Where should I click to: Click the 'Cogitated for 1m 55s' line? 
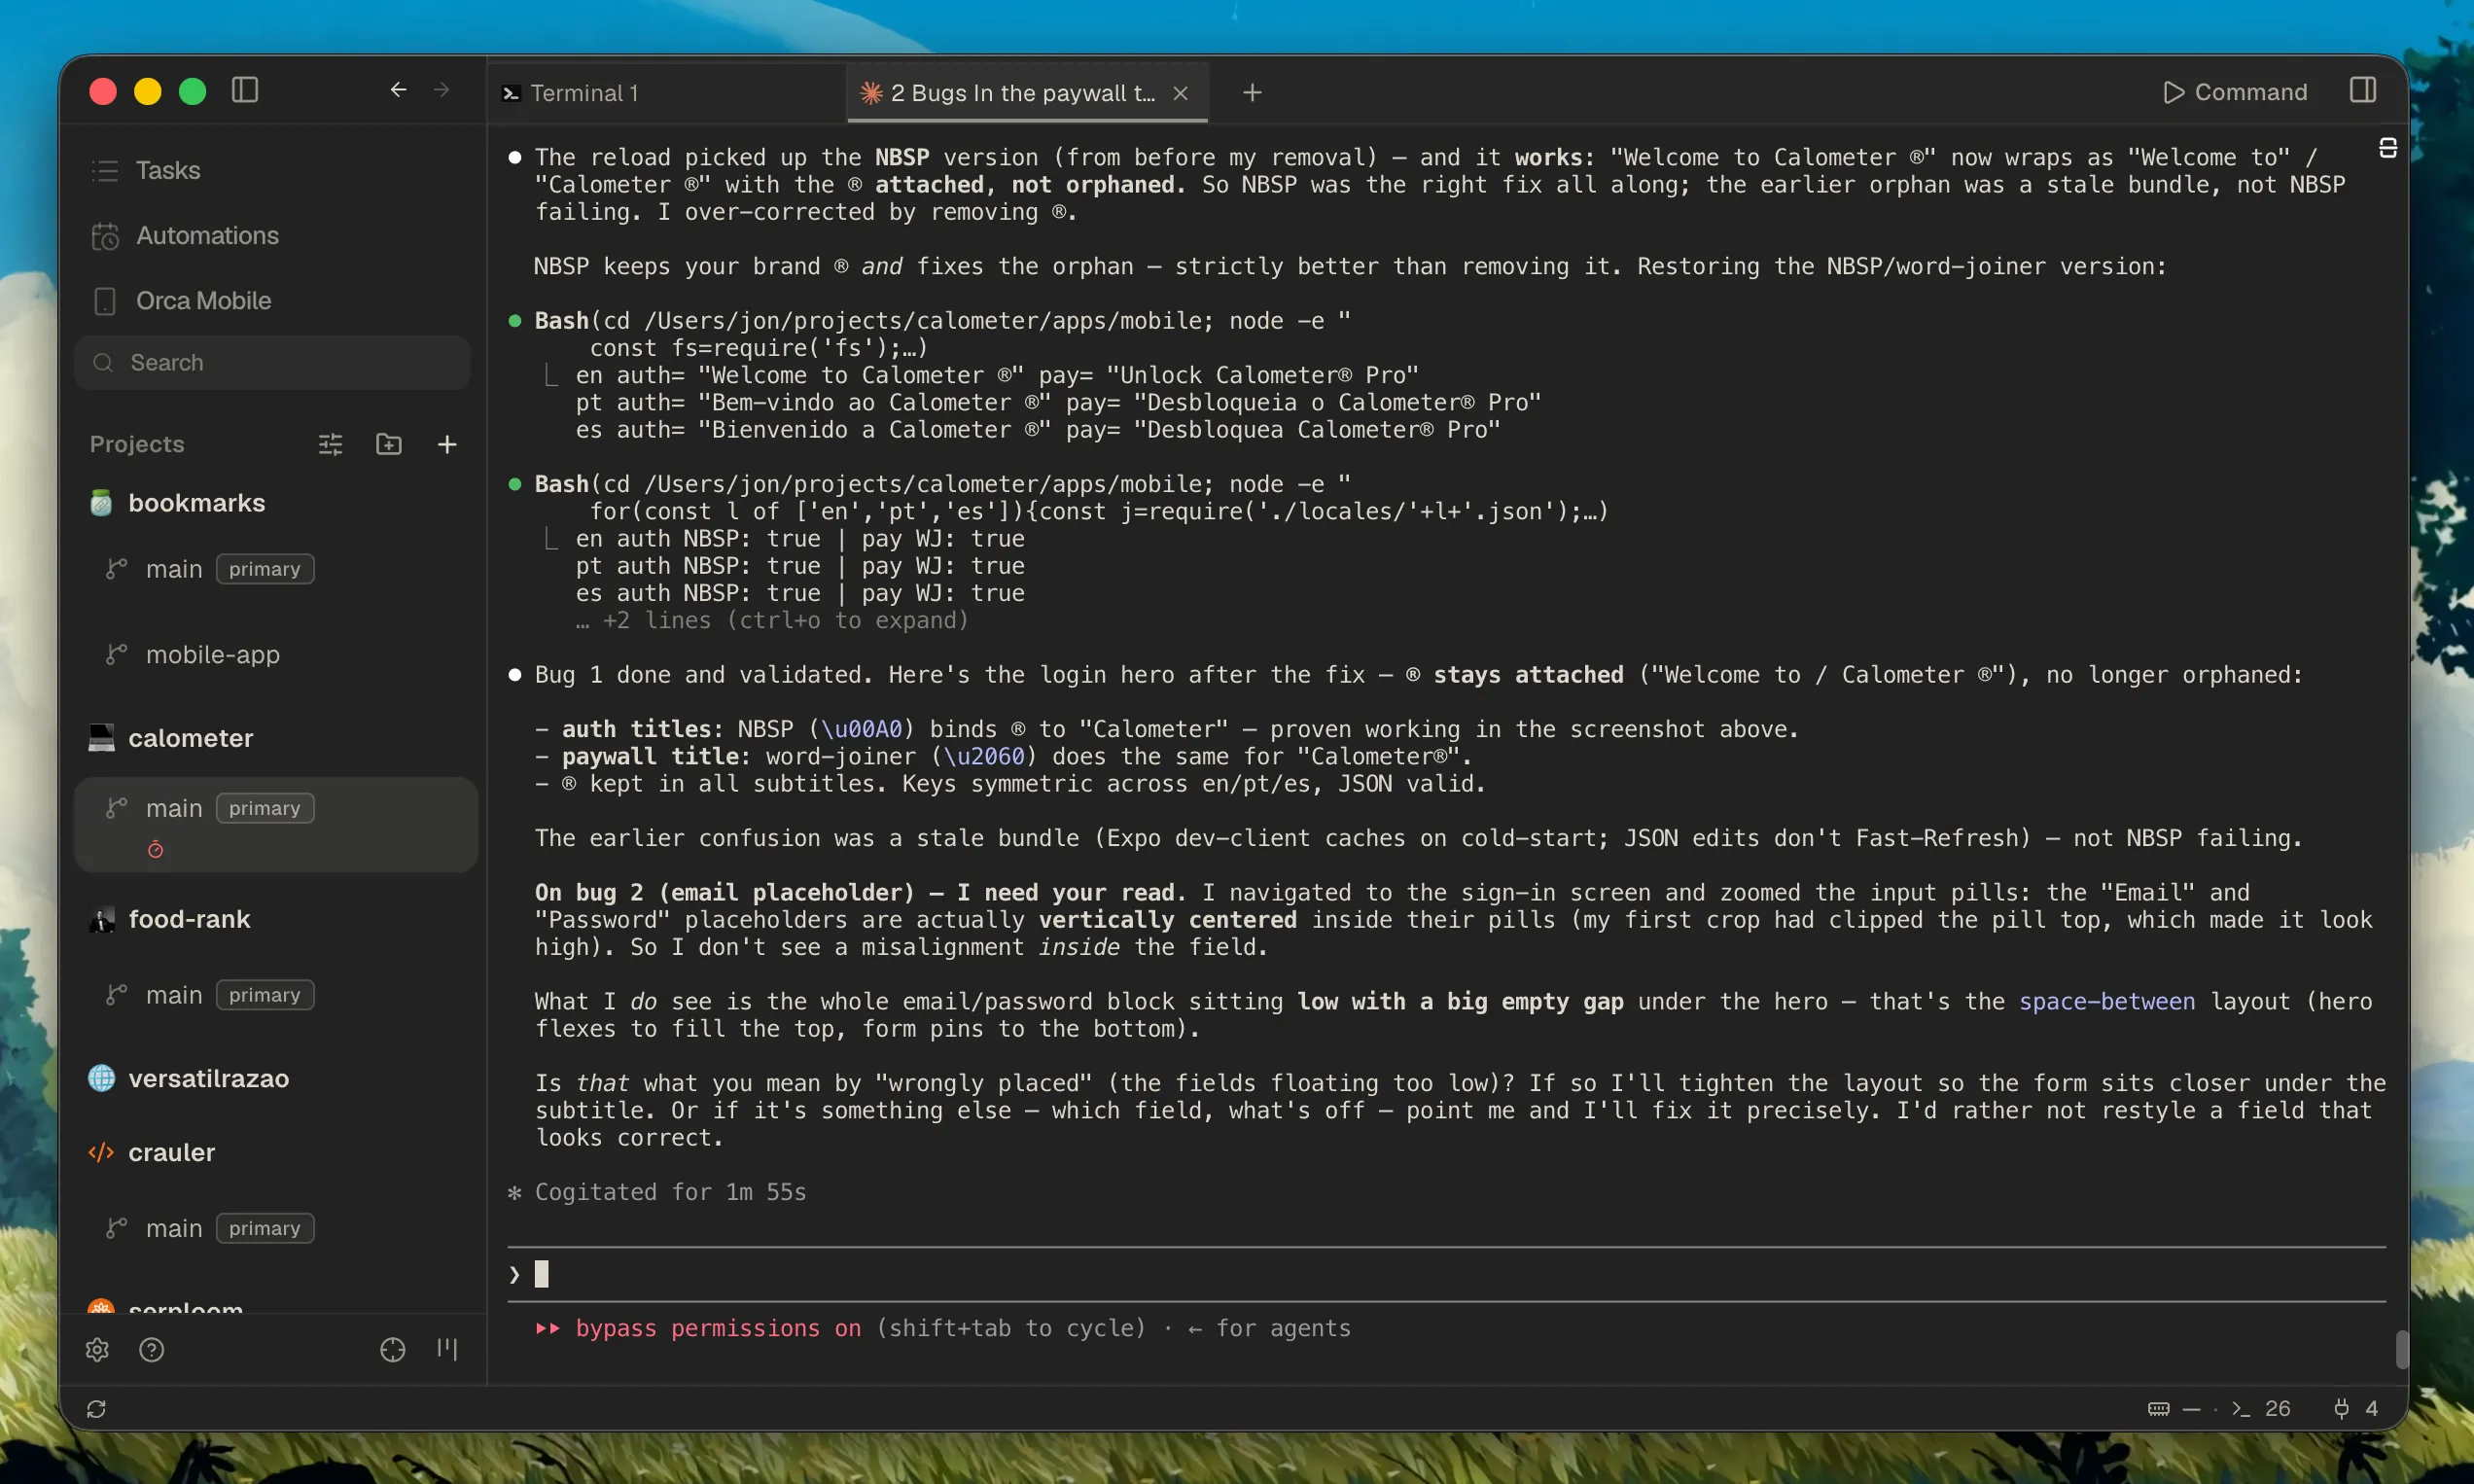[x=670, y=1192]
